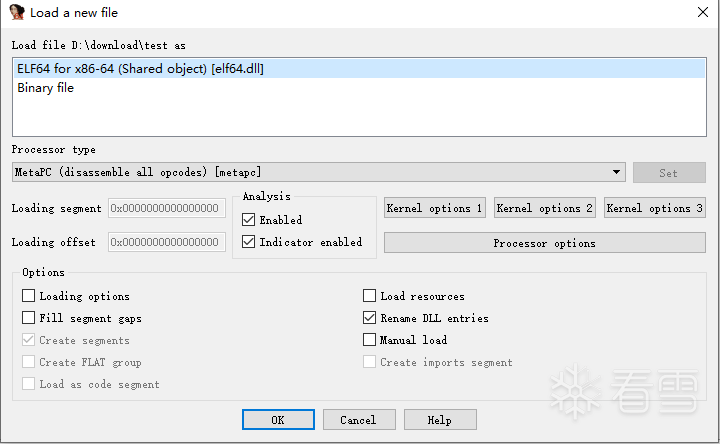Uncheck Rename DLL entries
Image resolution: width=720 pixels, height=444 pixels.
click(x=370, y=318)
